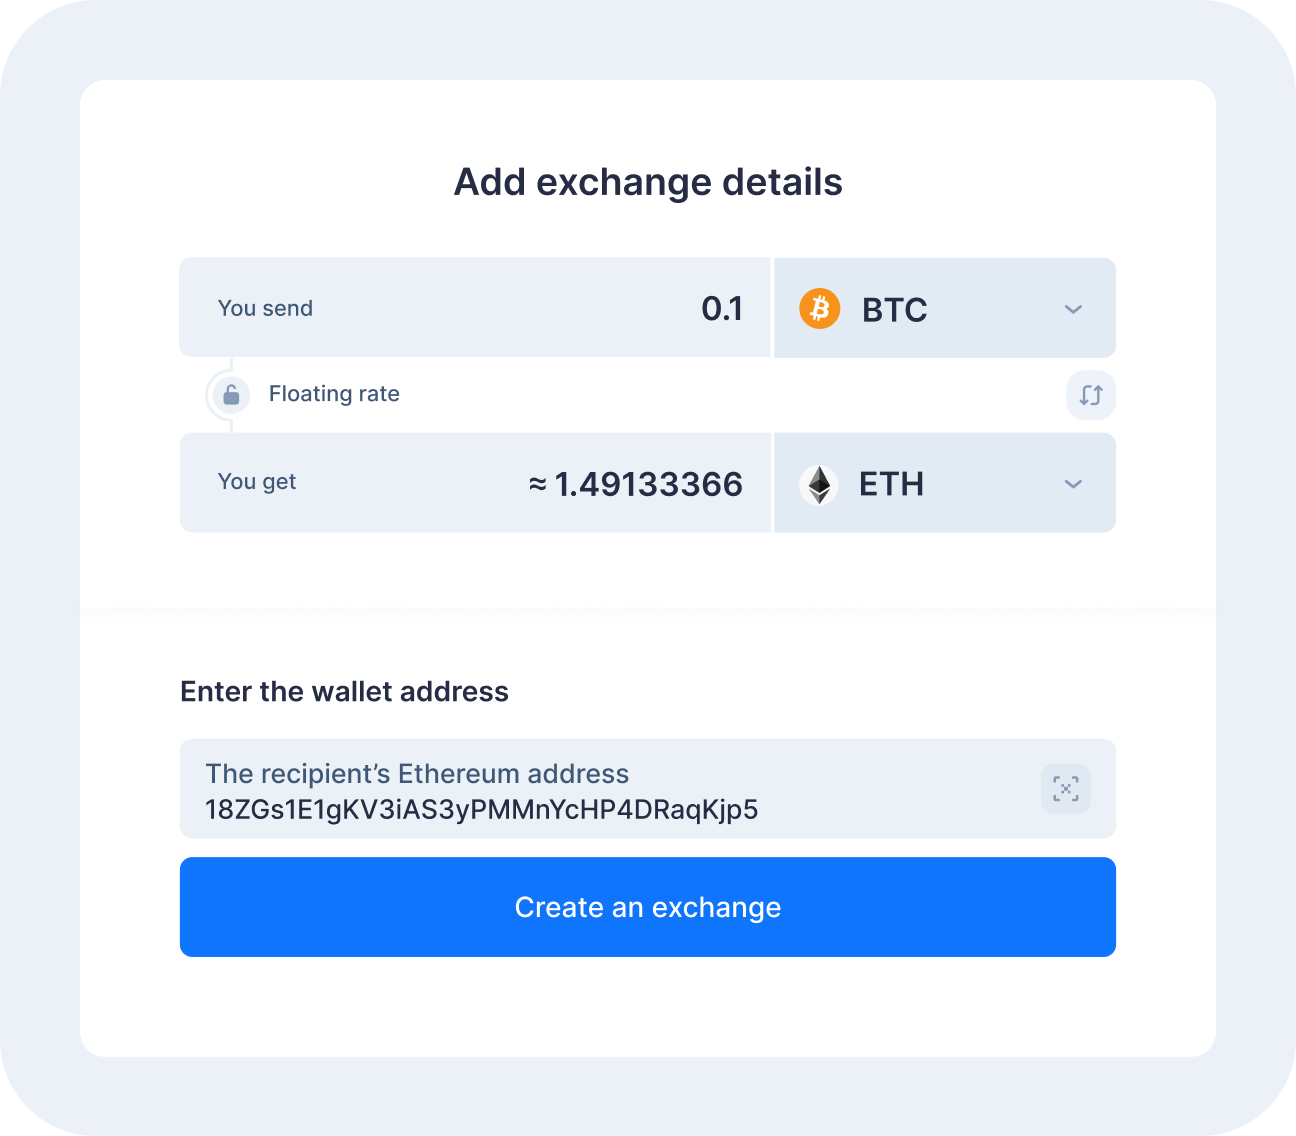Viewport: 1296px width, 1136px height.
Task: Expand the BTC currency chevron
Action: (1073, 309)
